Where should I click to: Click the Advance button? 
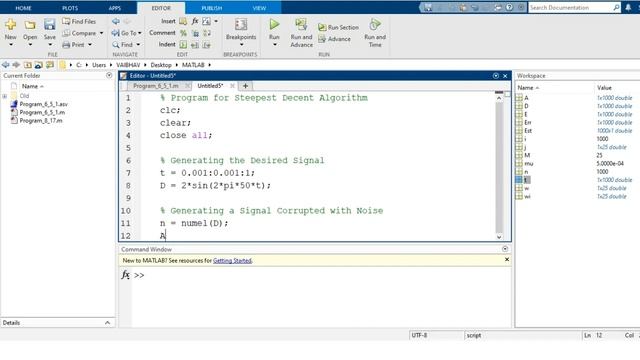tap(334, 39)
